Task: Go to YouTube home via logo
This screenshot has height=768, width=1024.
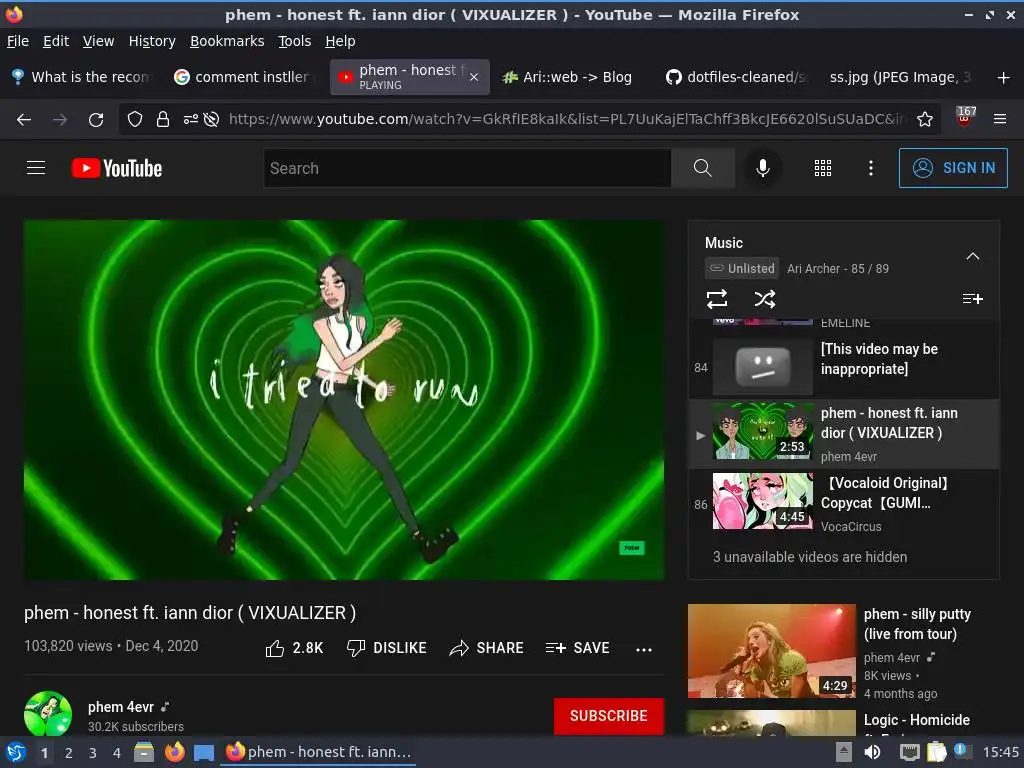Action: [117, 168]
